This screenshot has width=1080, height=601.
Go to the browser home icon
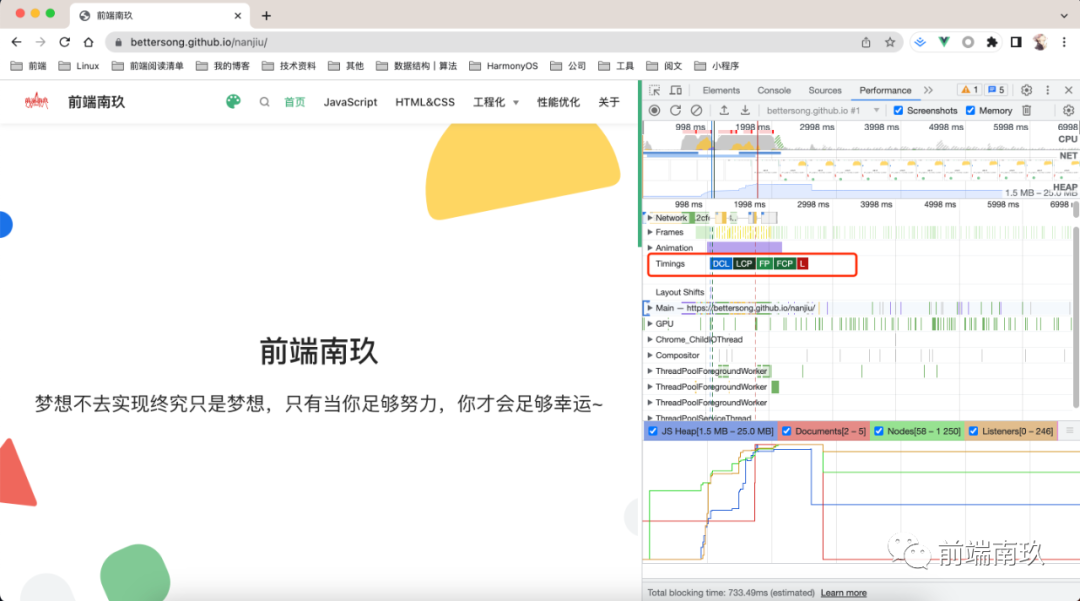click(x=88, y=42)
